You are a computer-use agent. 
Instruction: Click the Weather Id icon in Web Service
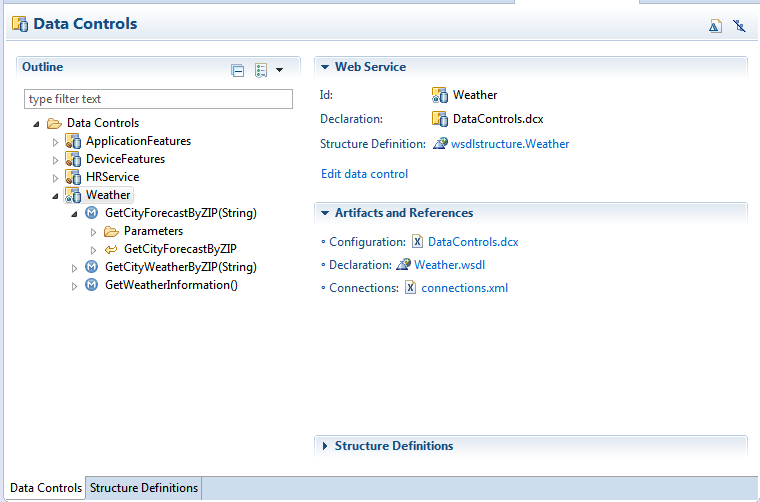coord(440,95)
